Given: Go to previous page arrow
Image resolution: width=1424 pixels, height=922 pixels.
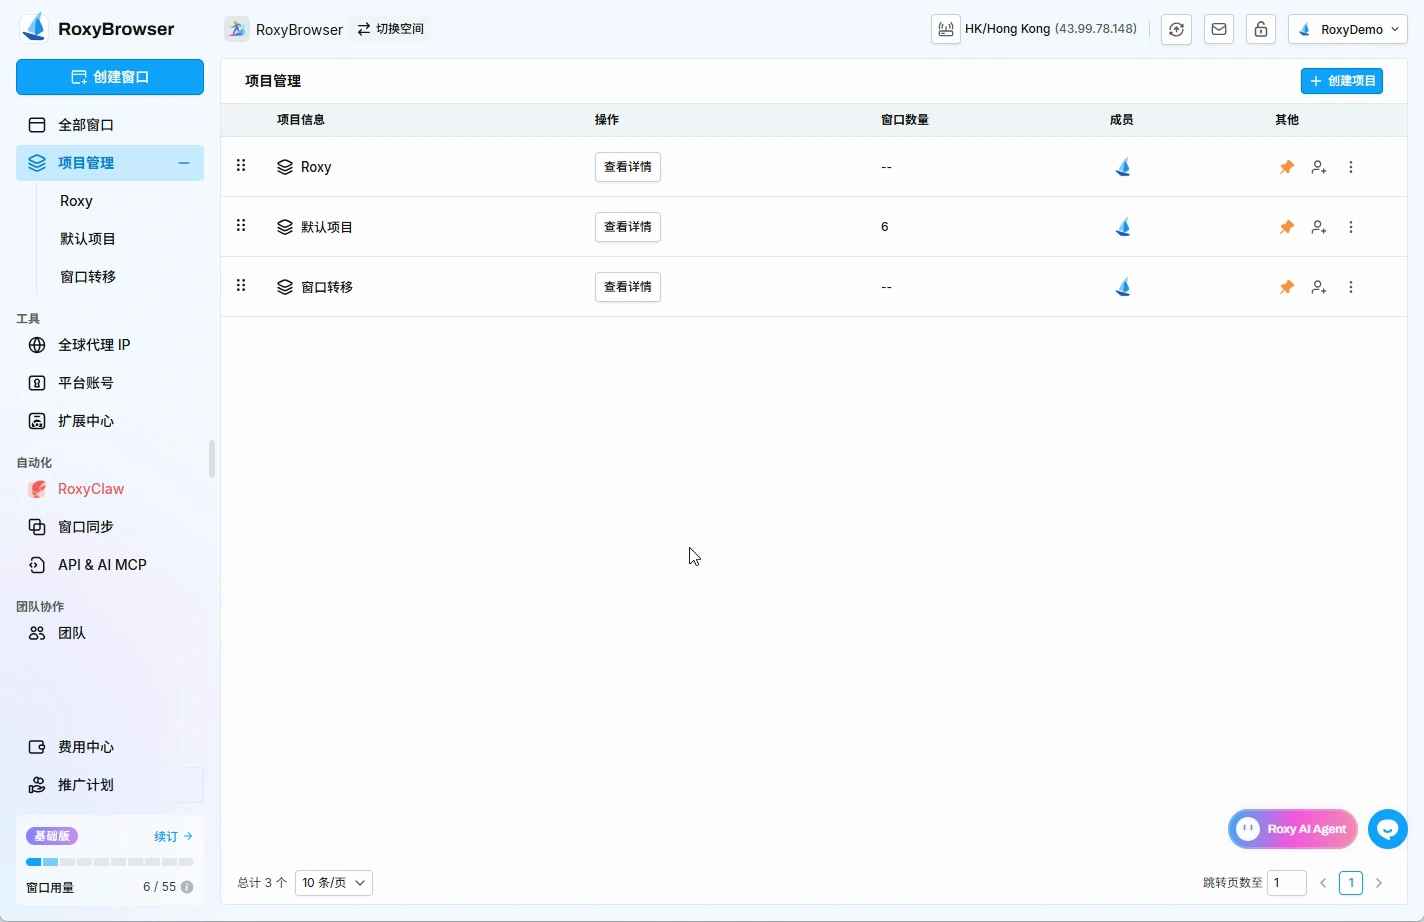Looking at the screenshot, I should point(1323,883).
